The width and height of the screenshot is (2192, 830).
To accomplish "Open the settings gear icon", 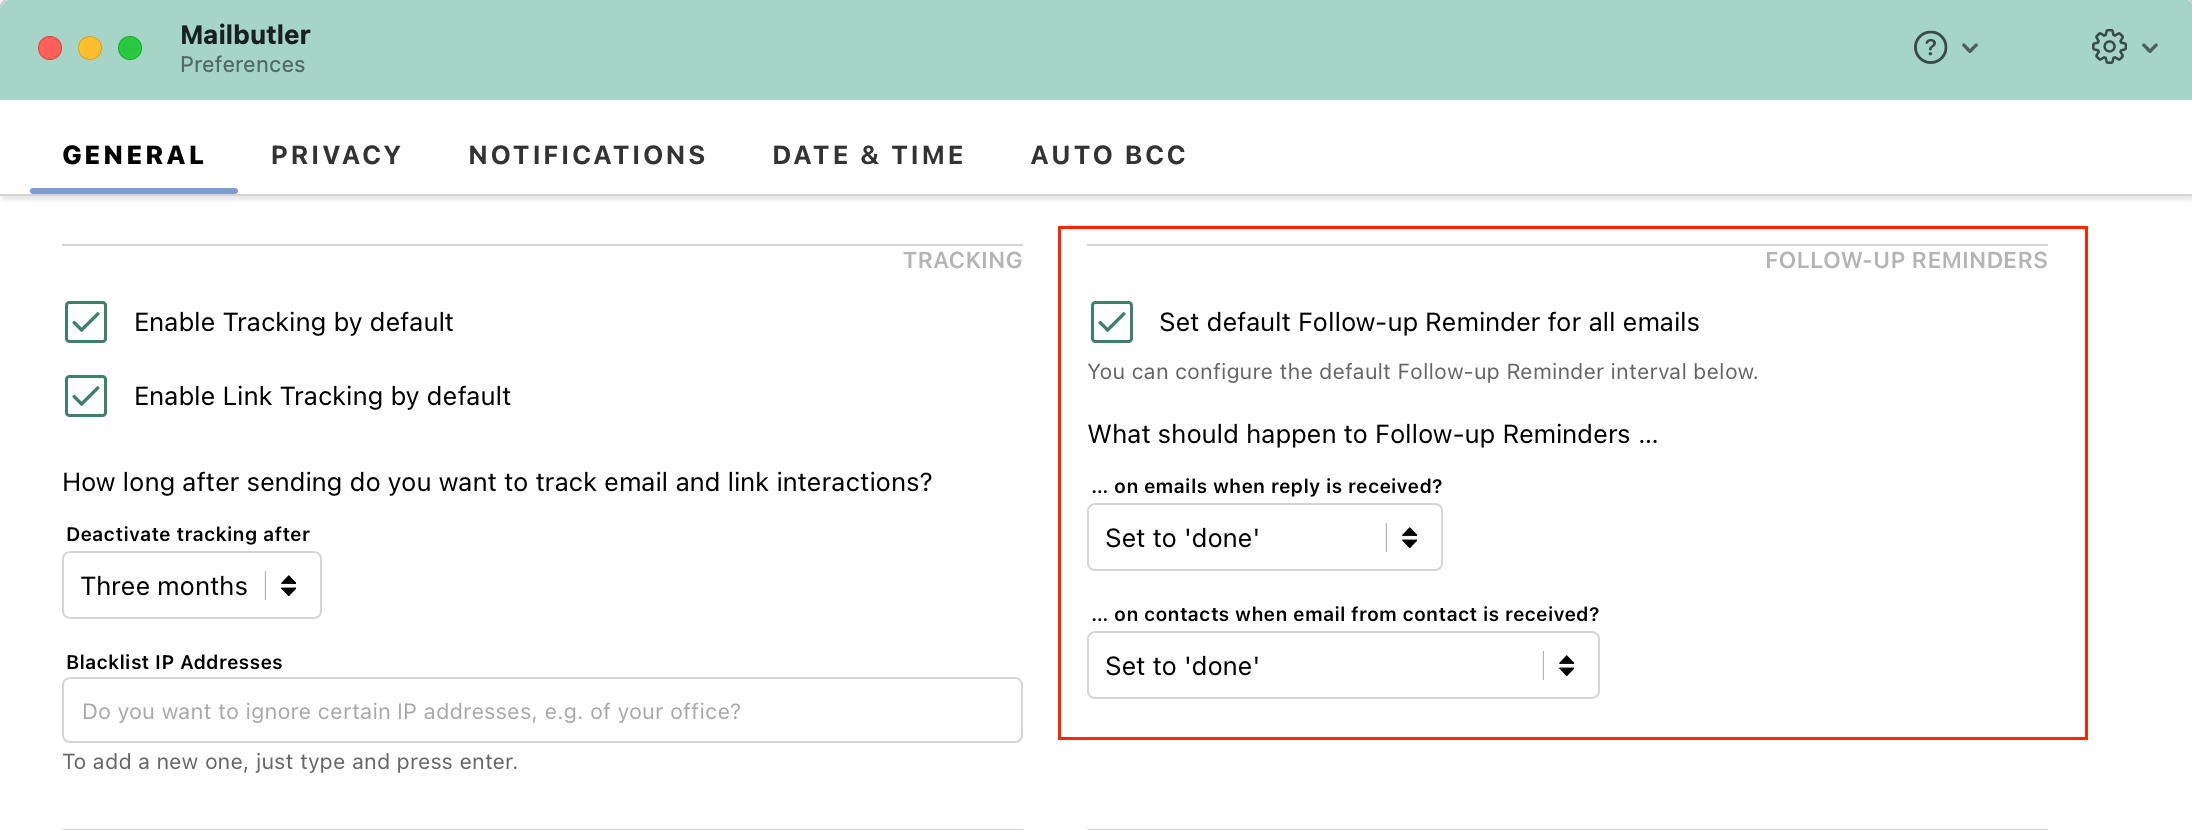I will coord(2109,47).
